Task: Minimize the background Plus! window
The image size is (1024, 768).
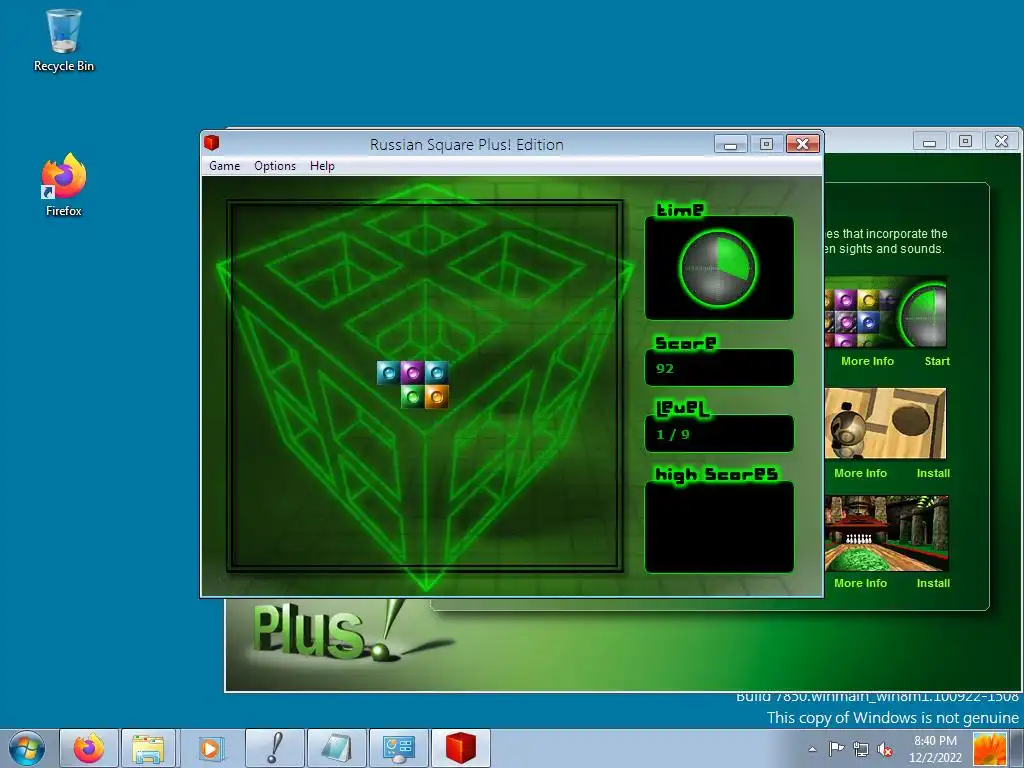Action: point(929,141)
